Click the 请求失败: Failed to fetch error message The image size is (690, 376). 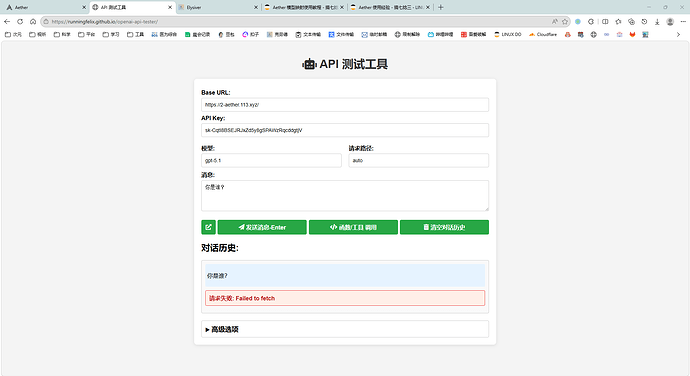[345, 298]
